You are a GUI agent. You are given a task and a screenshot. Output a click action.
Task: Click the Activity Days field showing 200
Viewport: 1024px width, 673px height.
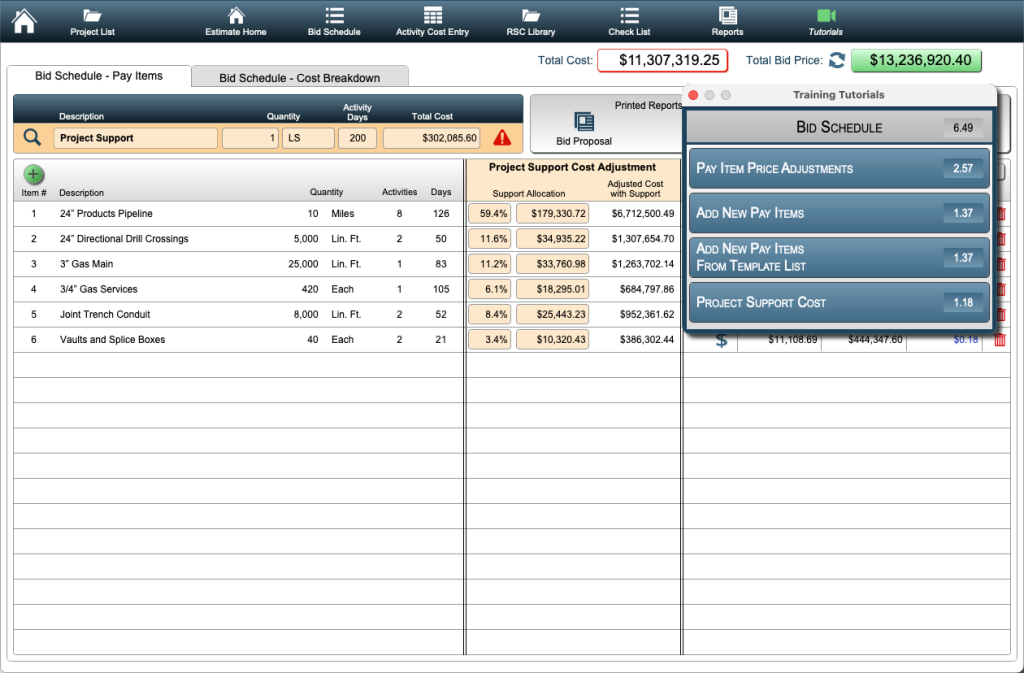[x=357, y=138]
